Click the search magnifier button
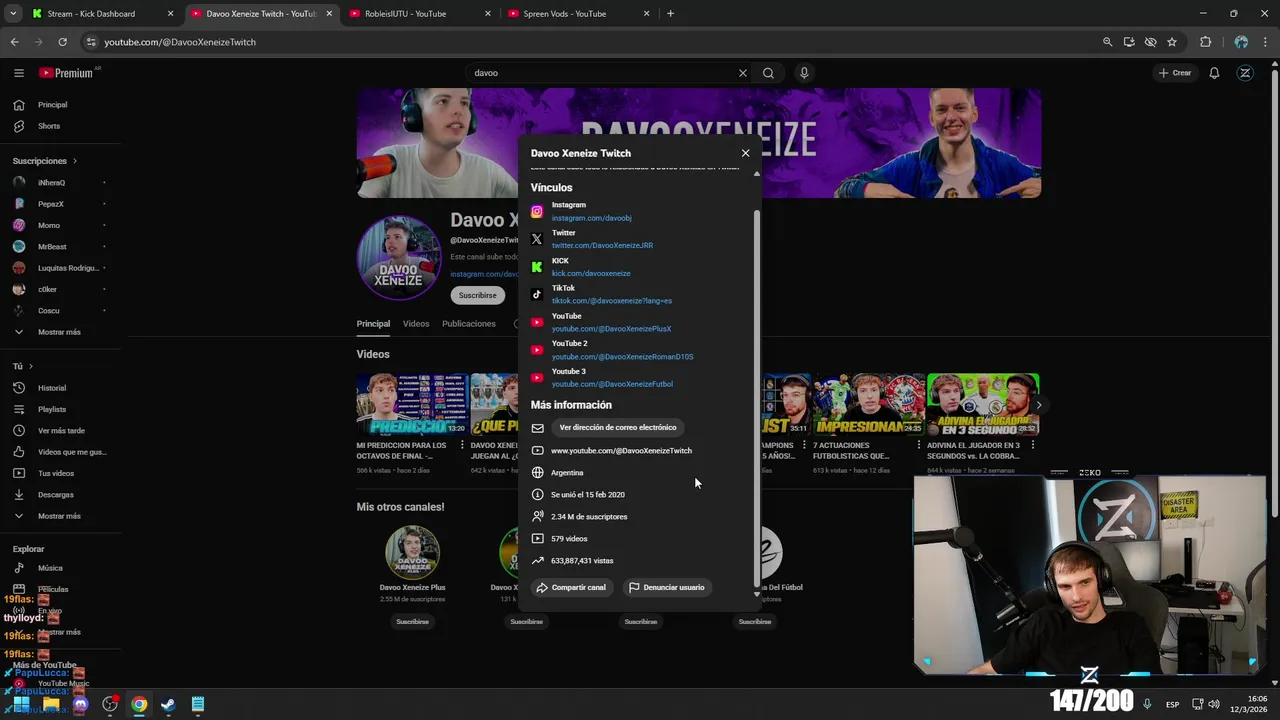The image size is (1280, 720). pos(768,73)
